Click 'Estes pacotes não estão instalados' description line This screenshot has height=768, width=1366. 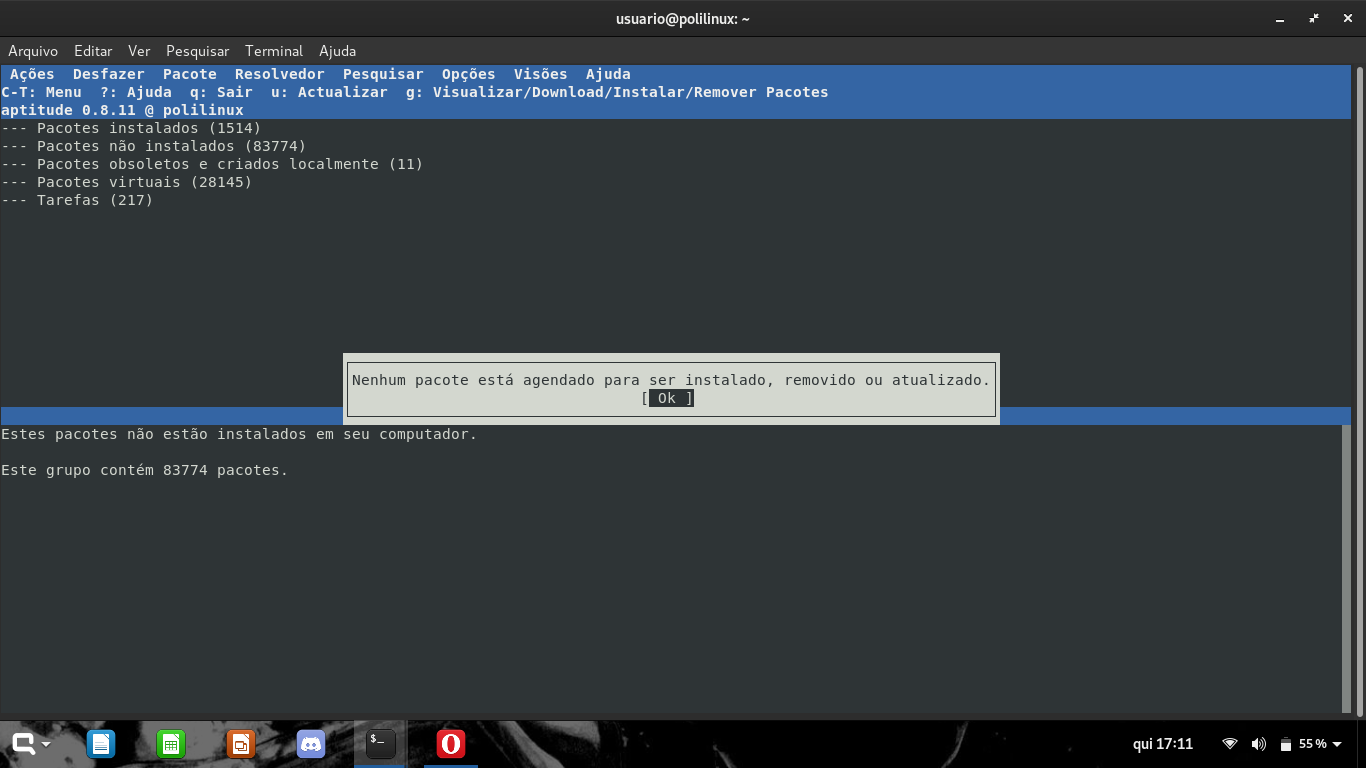[239, 434]
